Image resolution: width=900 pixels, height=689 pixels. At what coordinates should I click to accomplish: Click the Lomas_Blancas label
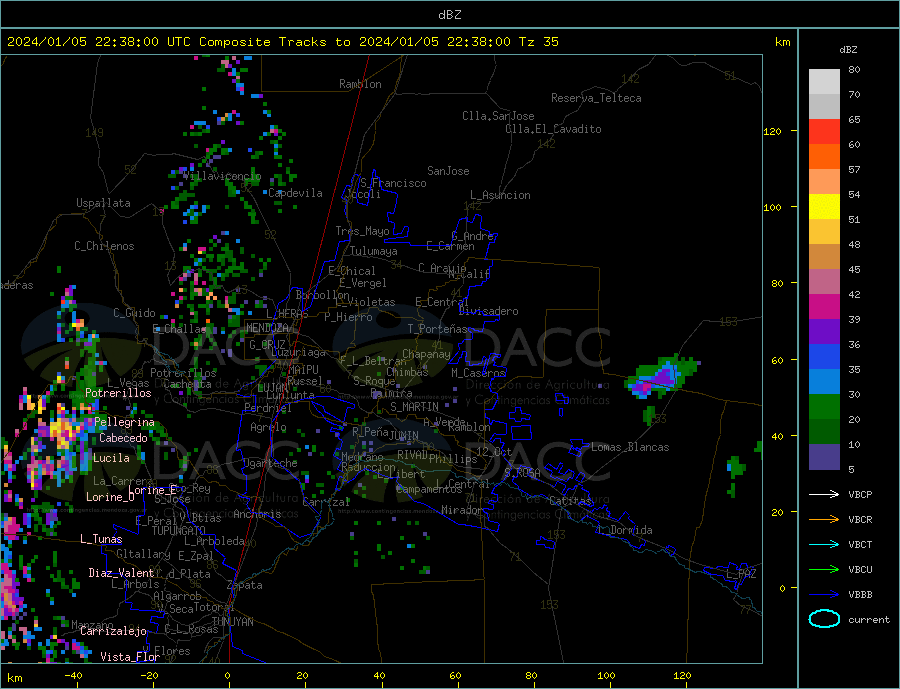(x=630, y=447)
